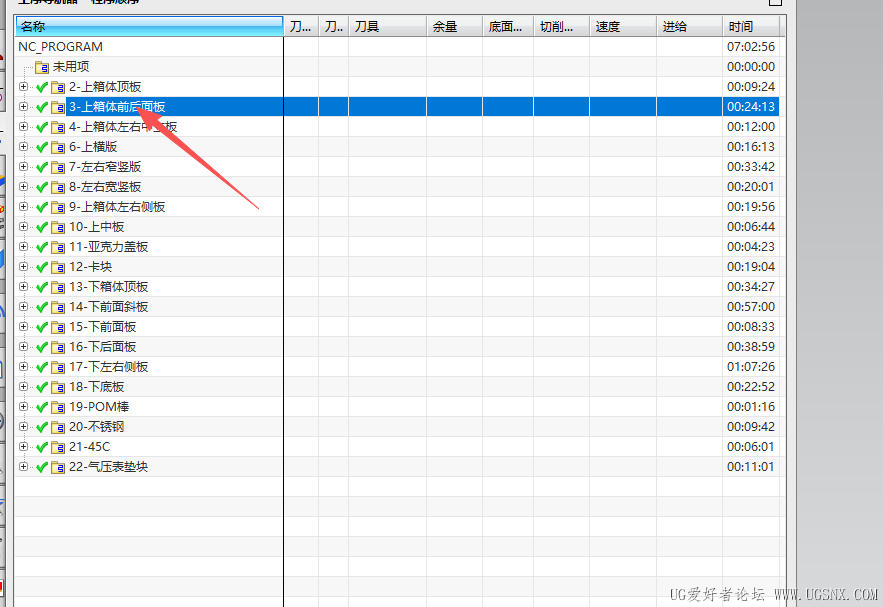Viewport: 883px width, 607px height.
Task: Click the folder icon of 17-下左右侧板
Action: click(58, 367)
